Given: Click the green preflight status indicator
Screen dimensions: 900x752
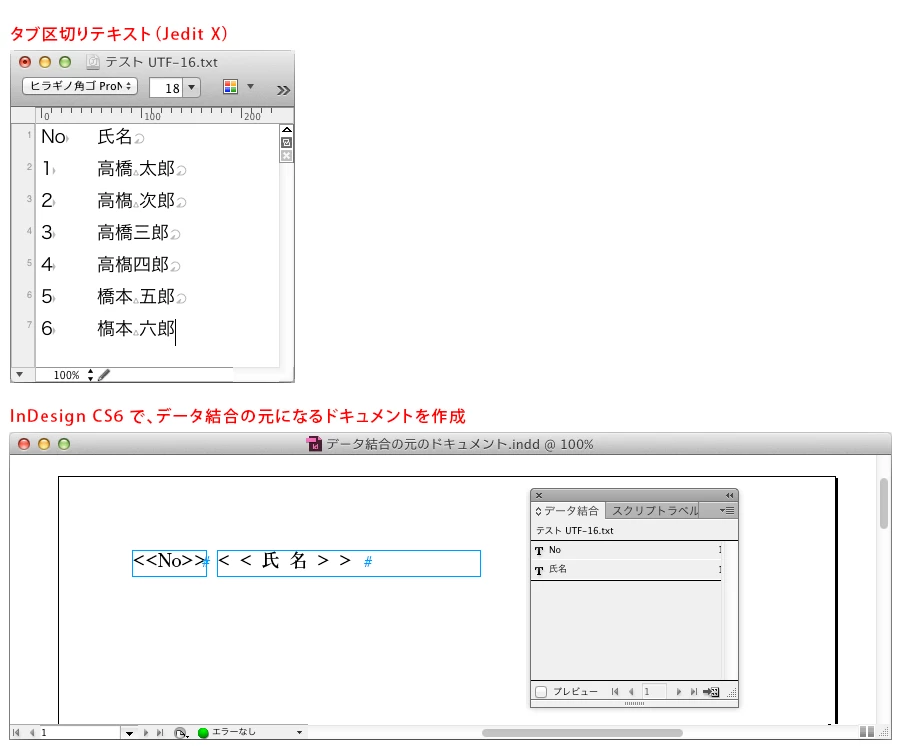Looking at the screenshot, I should point(203,732).
